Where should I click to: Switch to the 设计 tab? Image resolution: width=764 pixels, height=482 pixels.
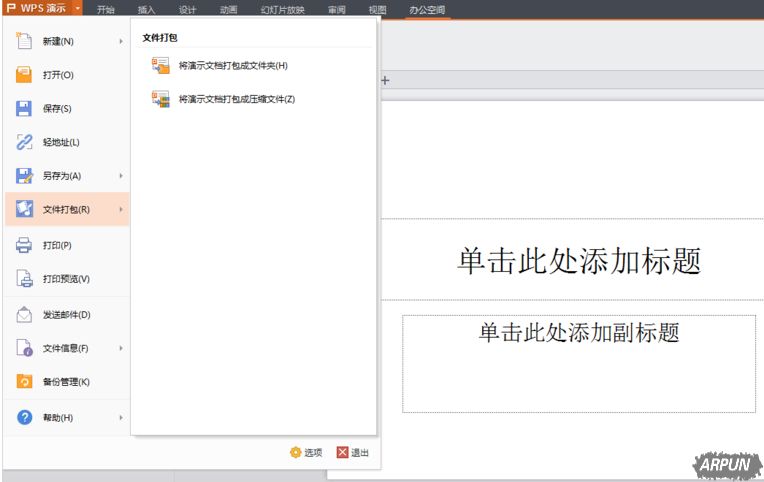pyautogui.click(x=187, y=10)
